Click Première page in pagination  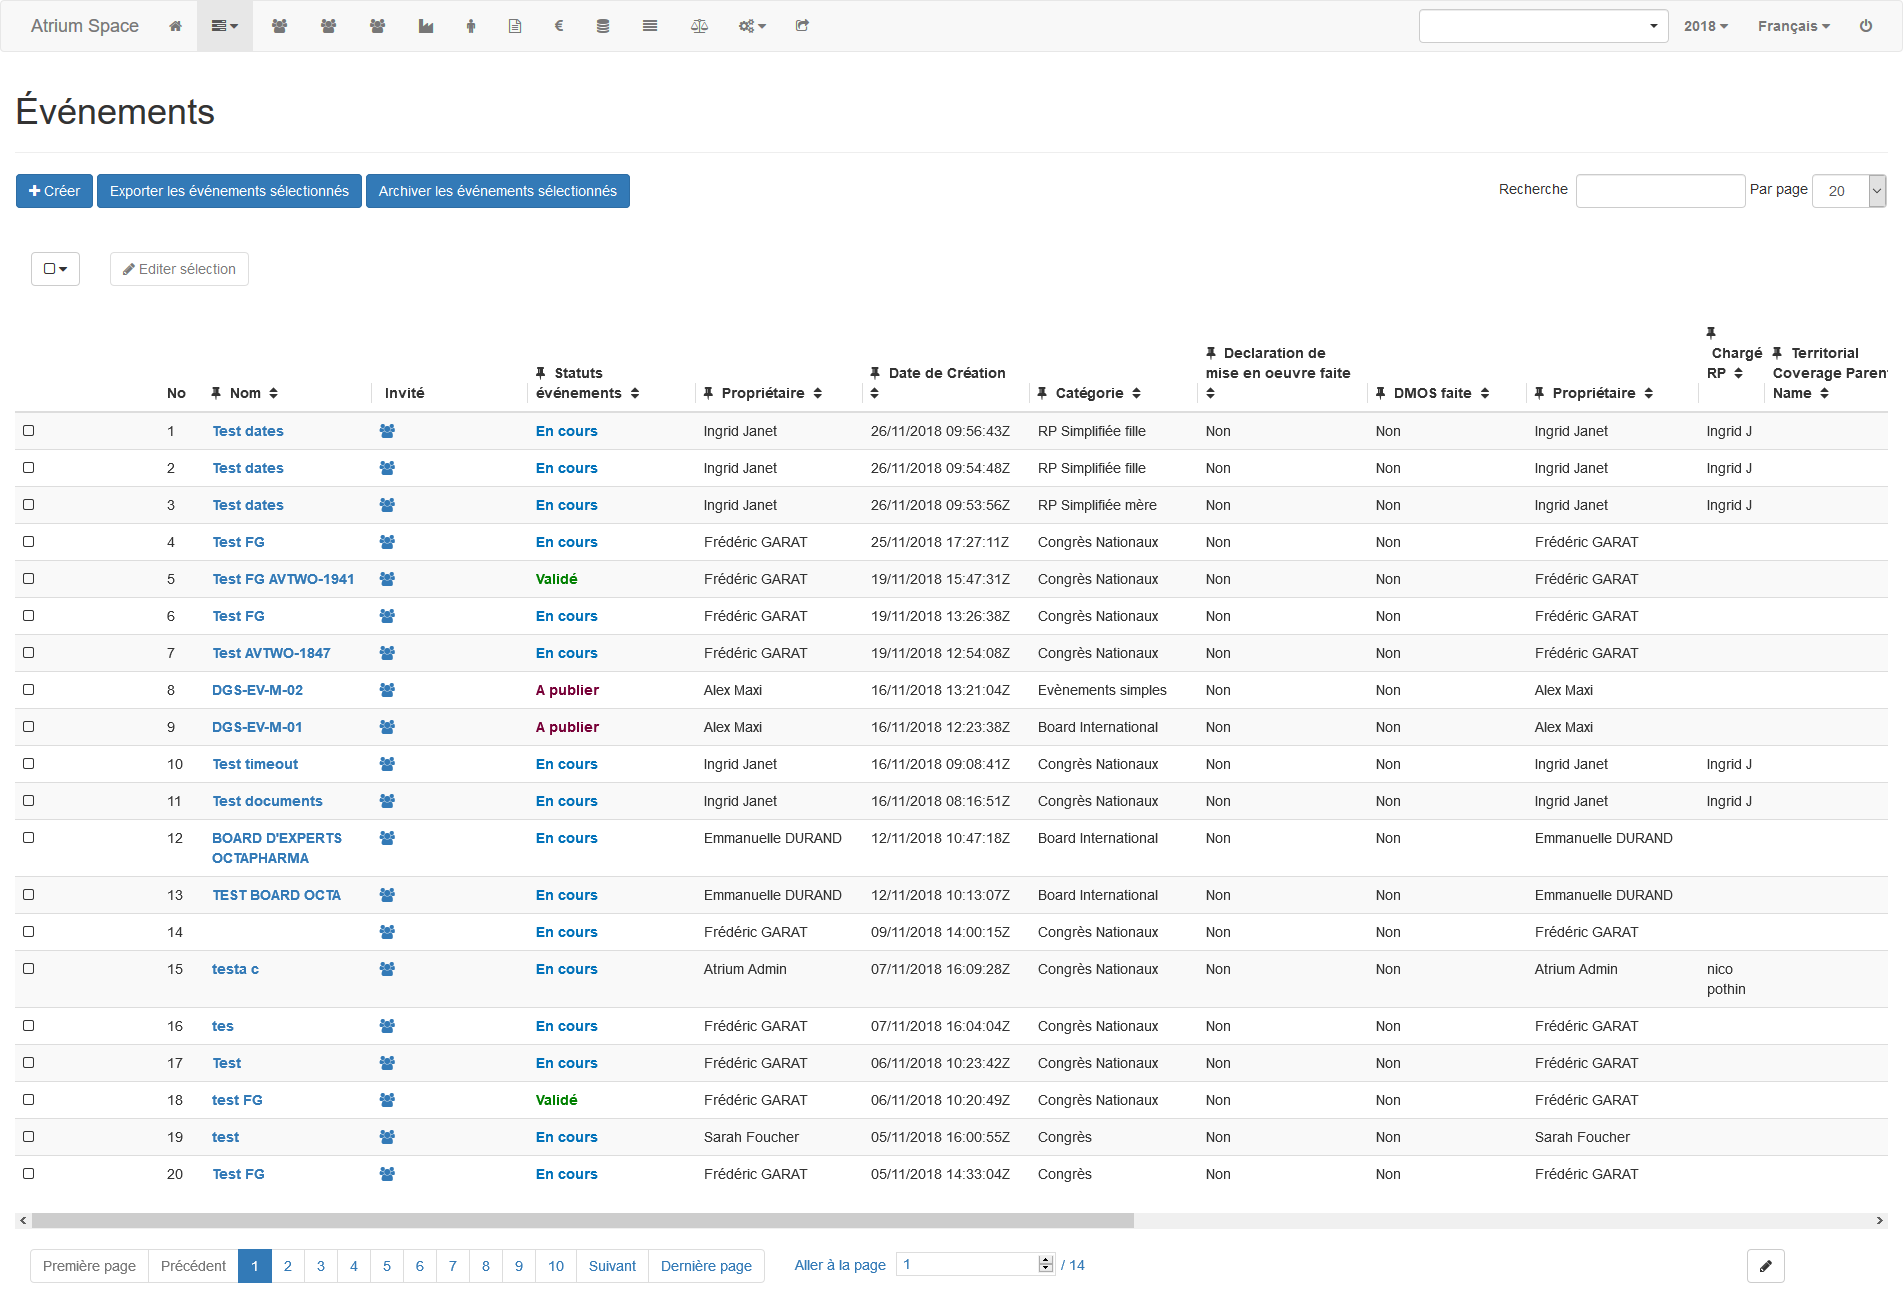pos(89,1266)
